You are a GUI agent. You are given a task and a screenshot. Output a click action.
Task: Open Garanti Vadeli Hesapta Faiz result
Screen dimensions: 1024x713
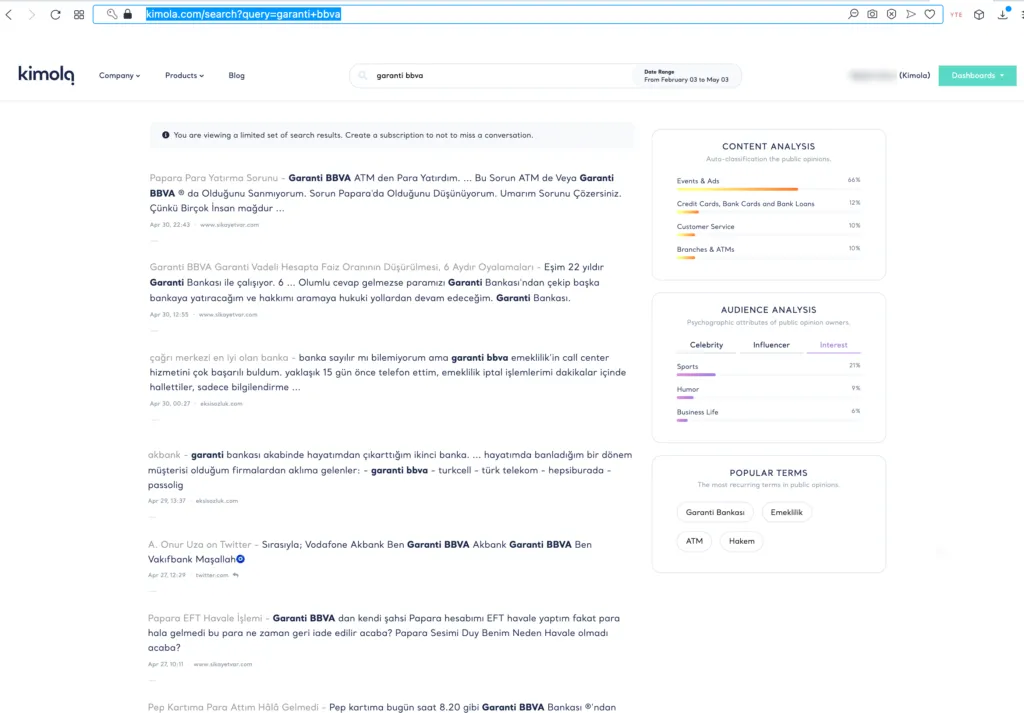(x=342, y=266)
